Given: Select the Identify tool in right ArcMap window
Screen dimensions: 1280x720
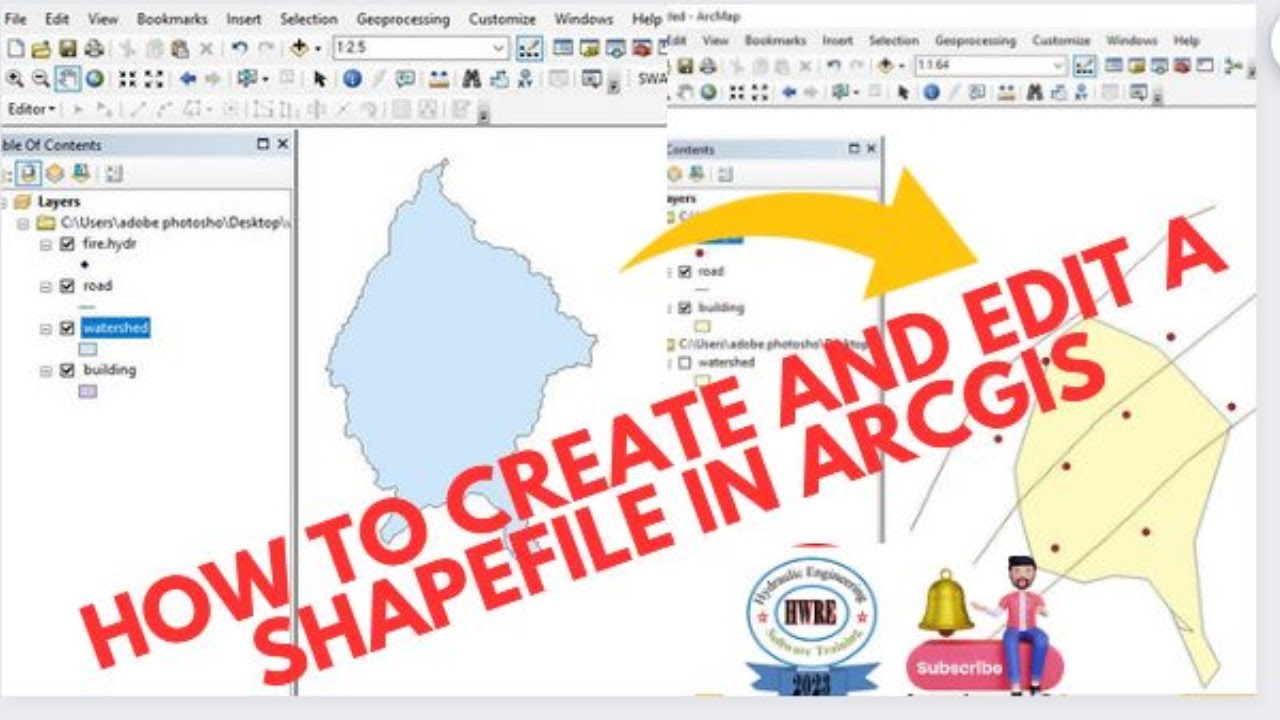Looking at the screenshot, I should [931, 92].
